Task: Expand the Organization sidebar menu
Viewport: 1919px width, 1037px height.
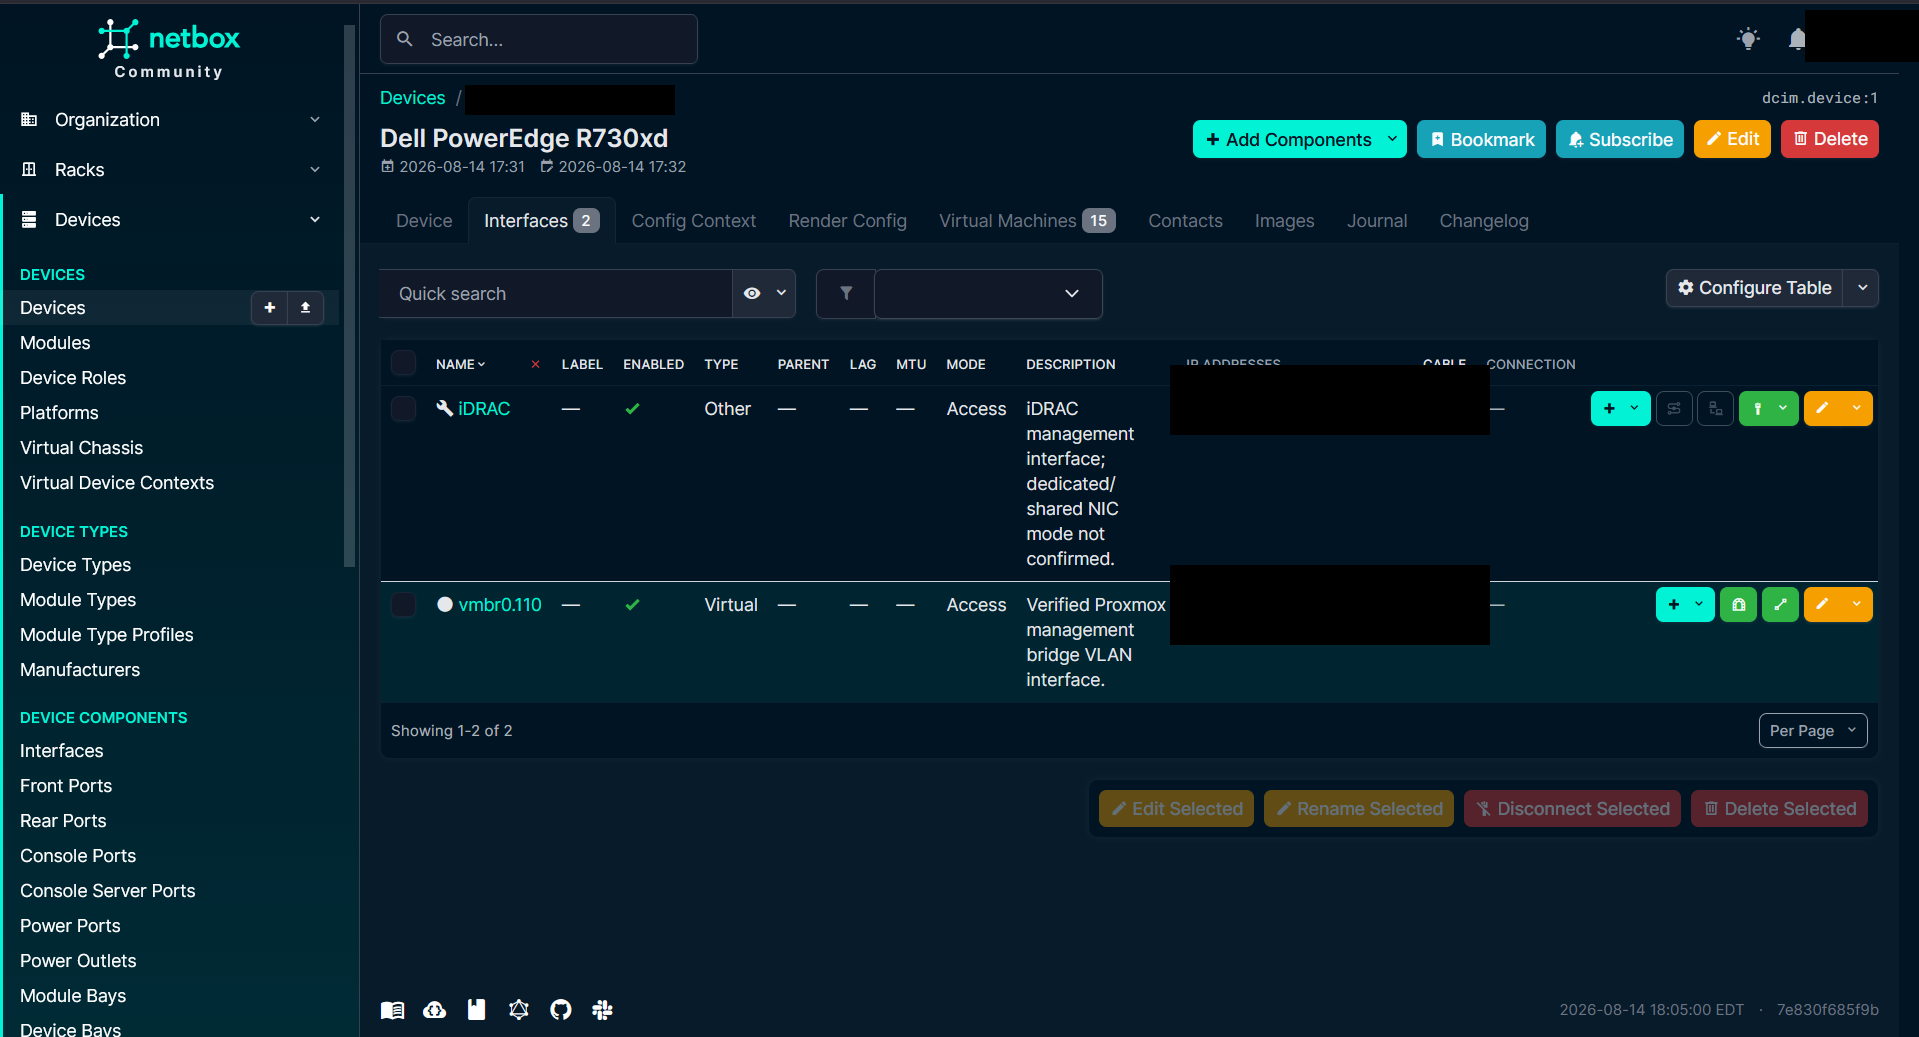Action: tap(172, 120)
